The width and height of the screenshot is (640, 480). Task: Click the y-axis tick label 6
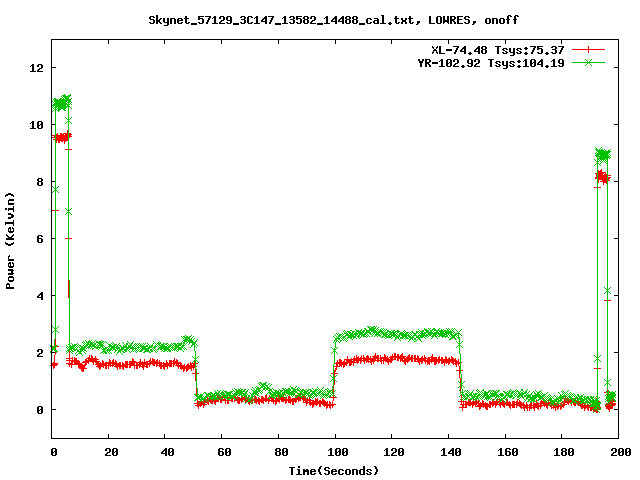40,239
